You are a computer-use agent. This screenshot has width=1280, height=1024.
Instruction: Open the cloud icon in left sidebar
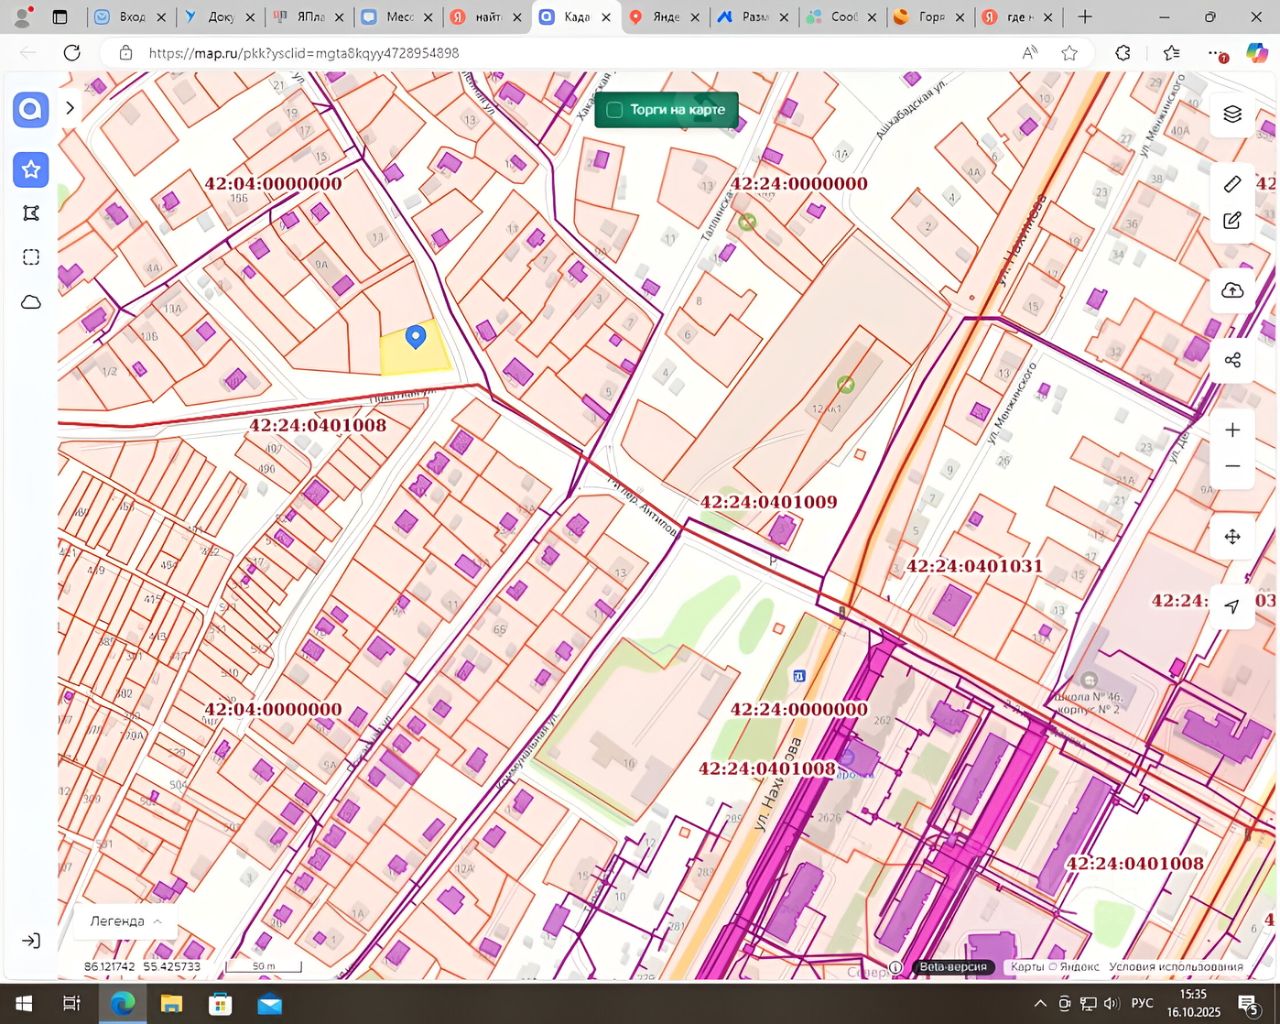(31, 302)
